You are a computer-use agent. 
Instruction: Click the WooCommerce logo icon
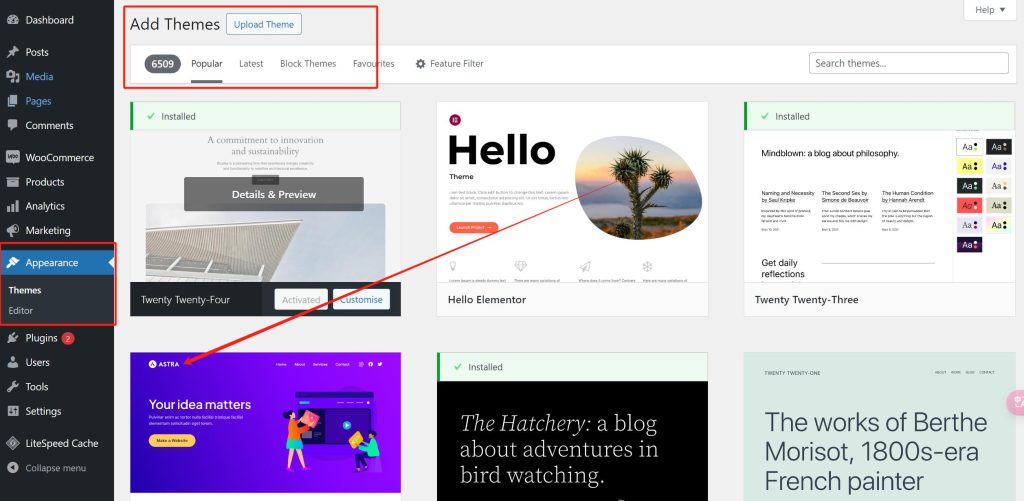[12, 157]
